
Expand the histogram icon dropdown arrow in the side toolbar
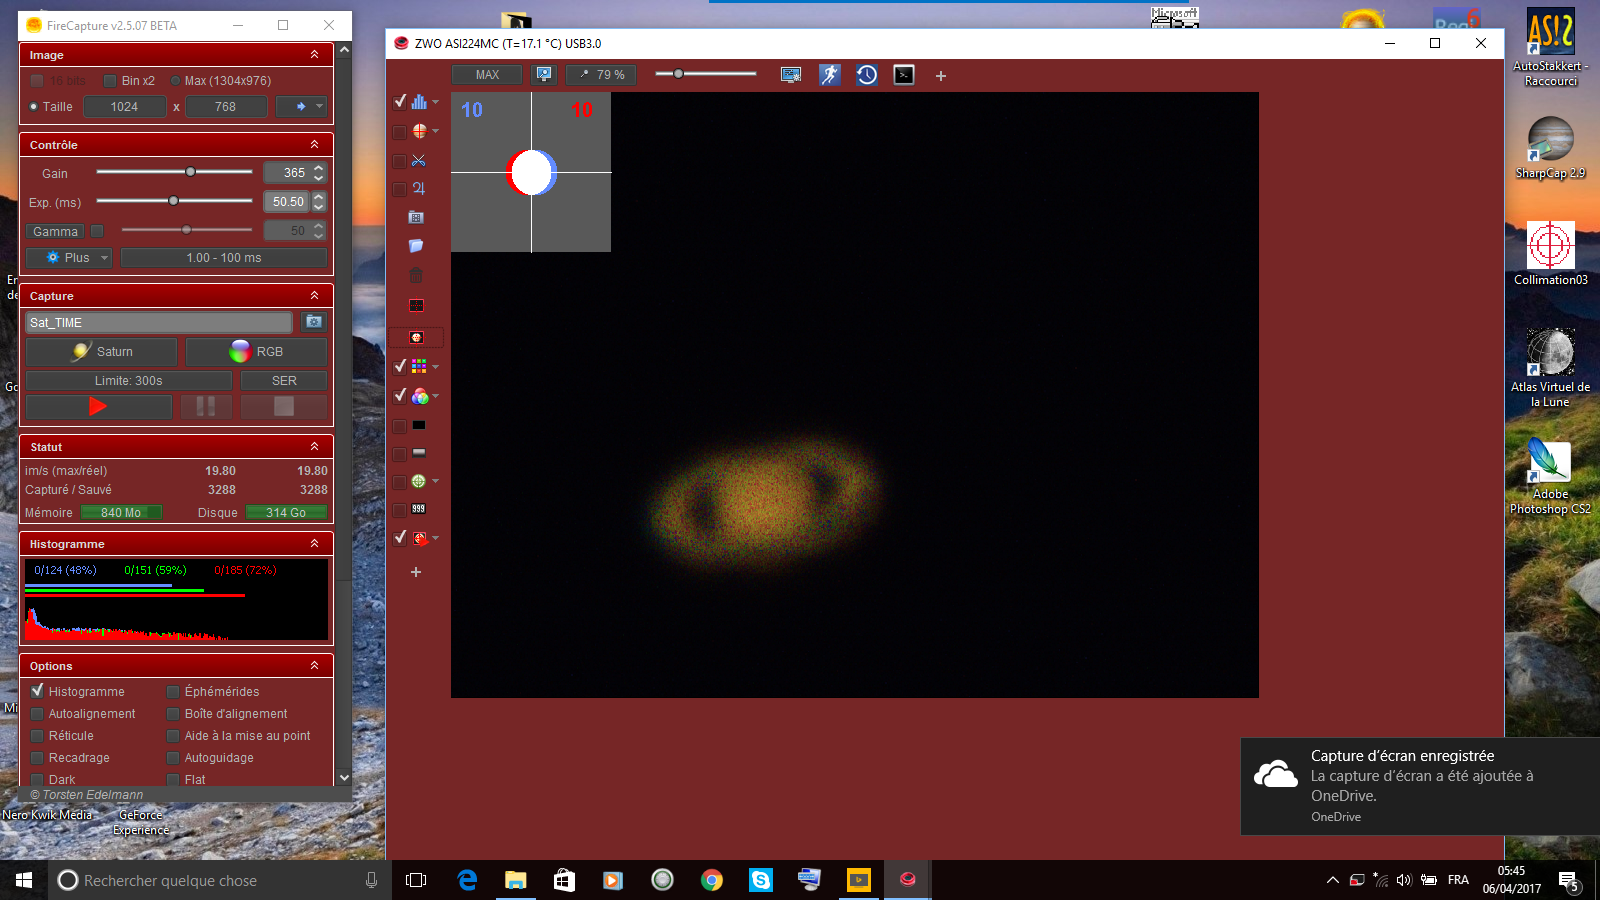[x=435, y=102]
